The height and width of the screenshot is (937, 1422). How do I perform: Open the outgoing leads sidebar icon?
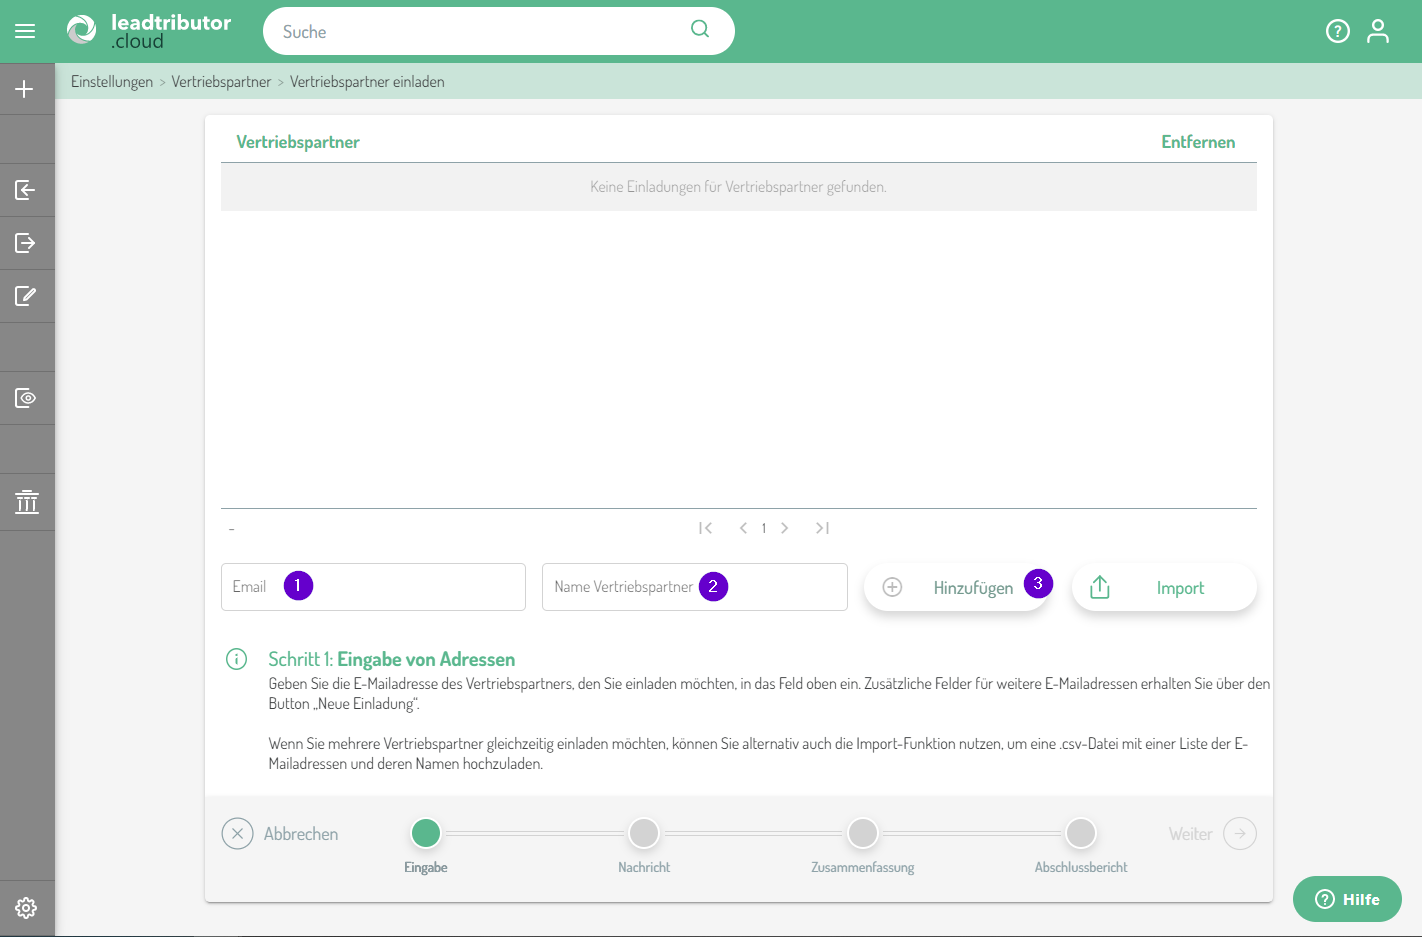(25, 243)
